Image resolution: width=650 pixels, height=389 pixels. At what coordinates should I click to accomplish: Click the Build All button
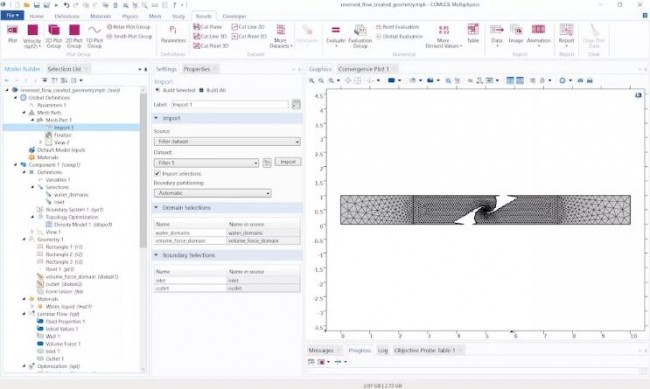213,90
